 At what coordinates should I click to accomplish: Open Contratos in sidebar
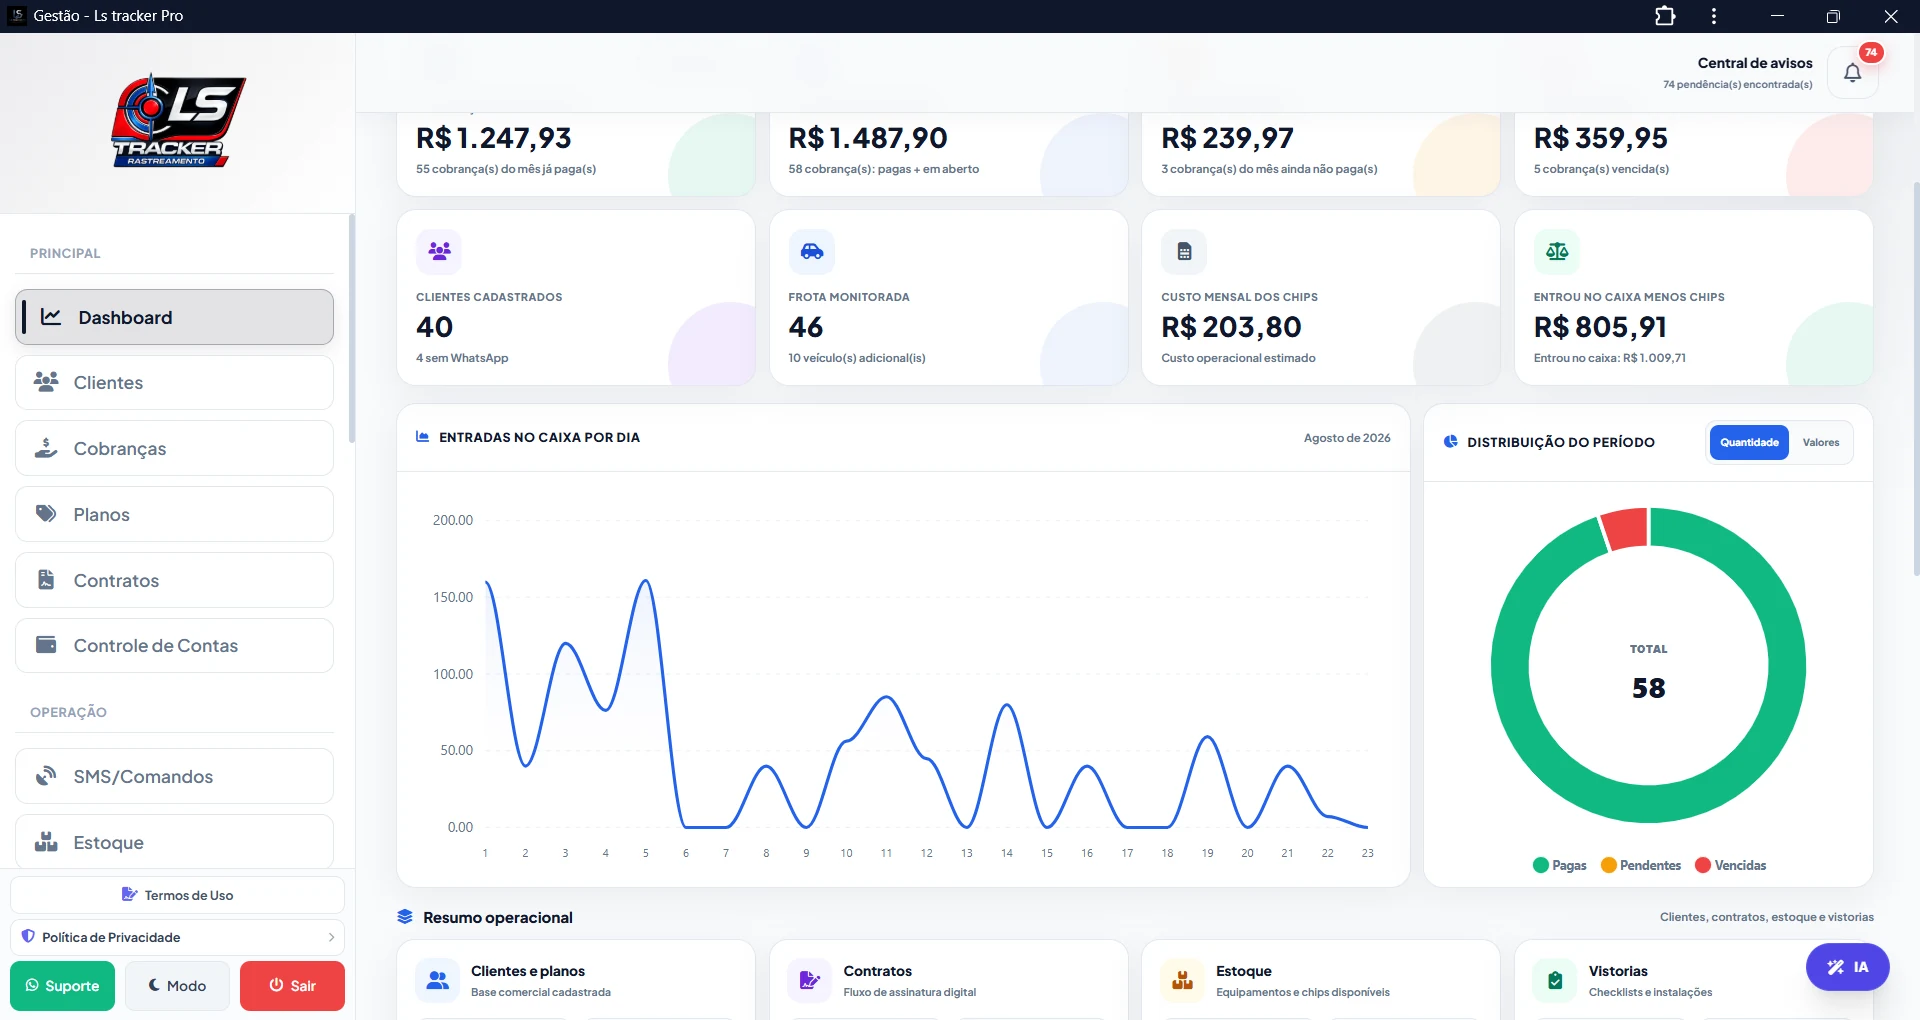point(175,580)
